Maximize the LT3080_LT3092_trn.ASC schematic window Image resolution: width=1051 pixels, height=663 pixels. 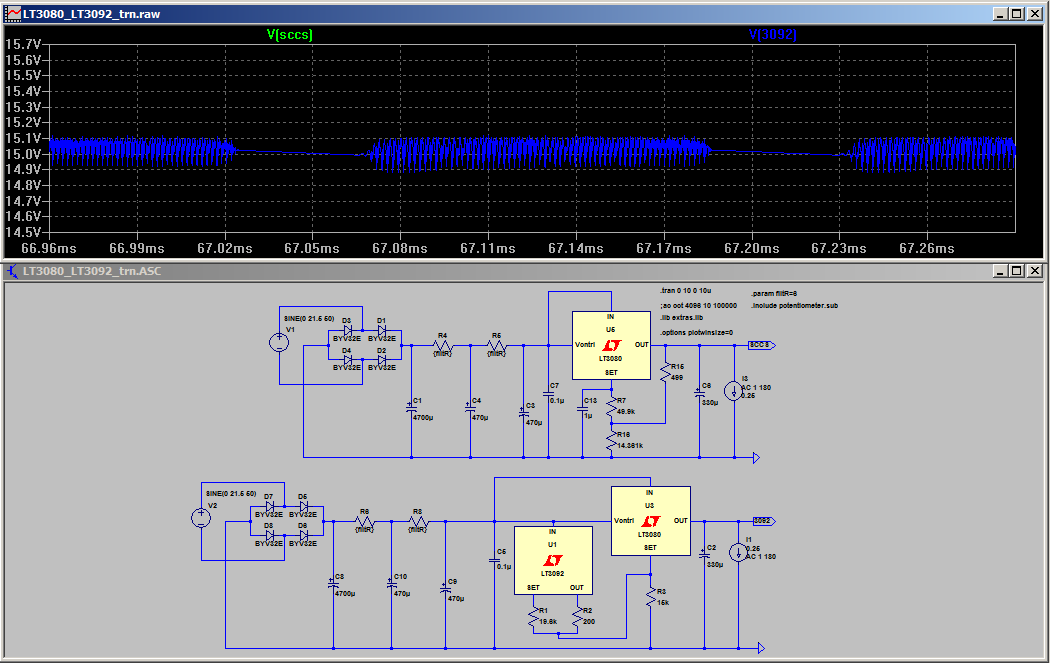1017,271
